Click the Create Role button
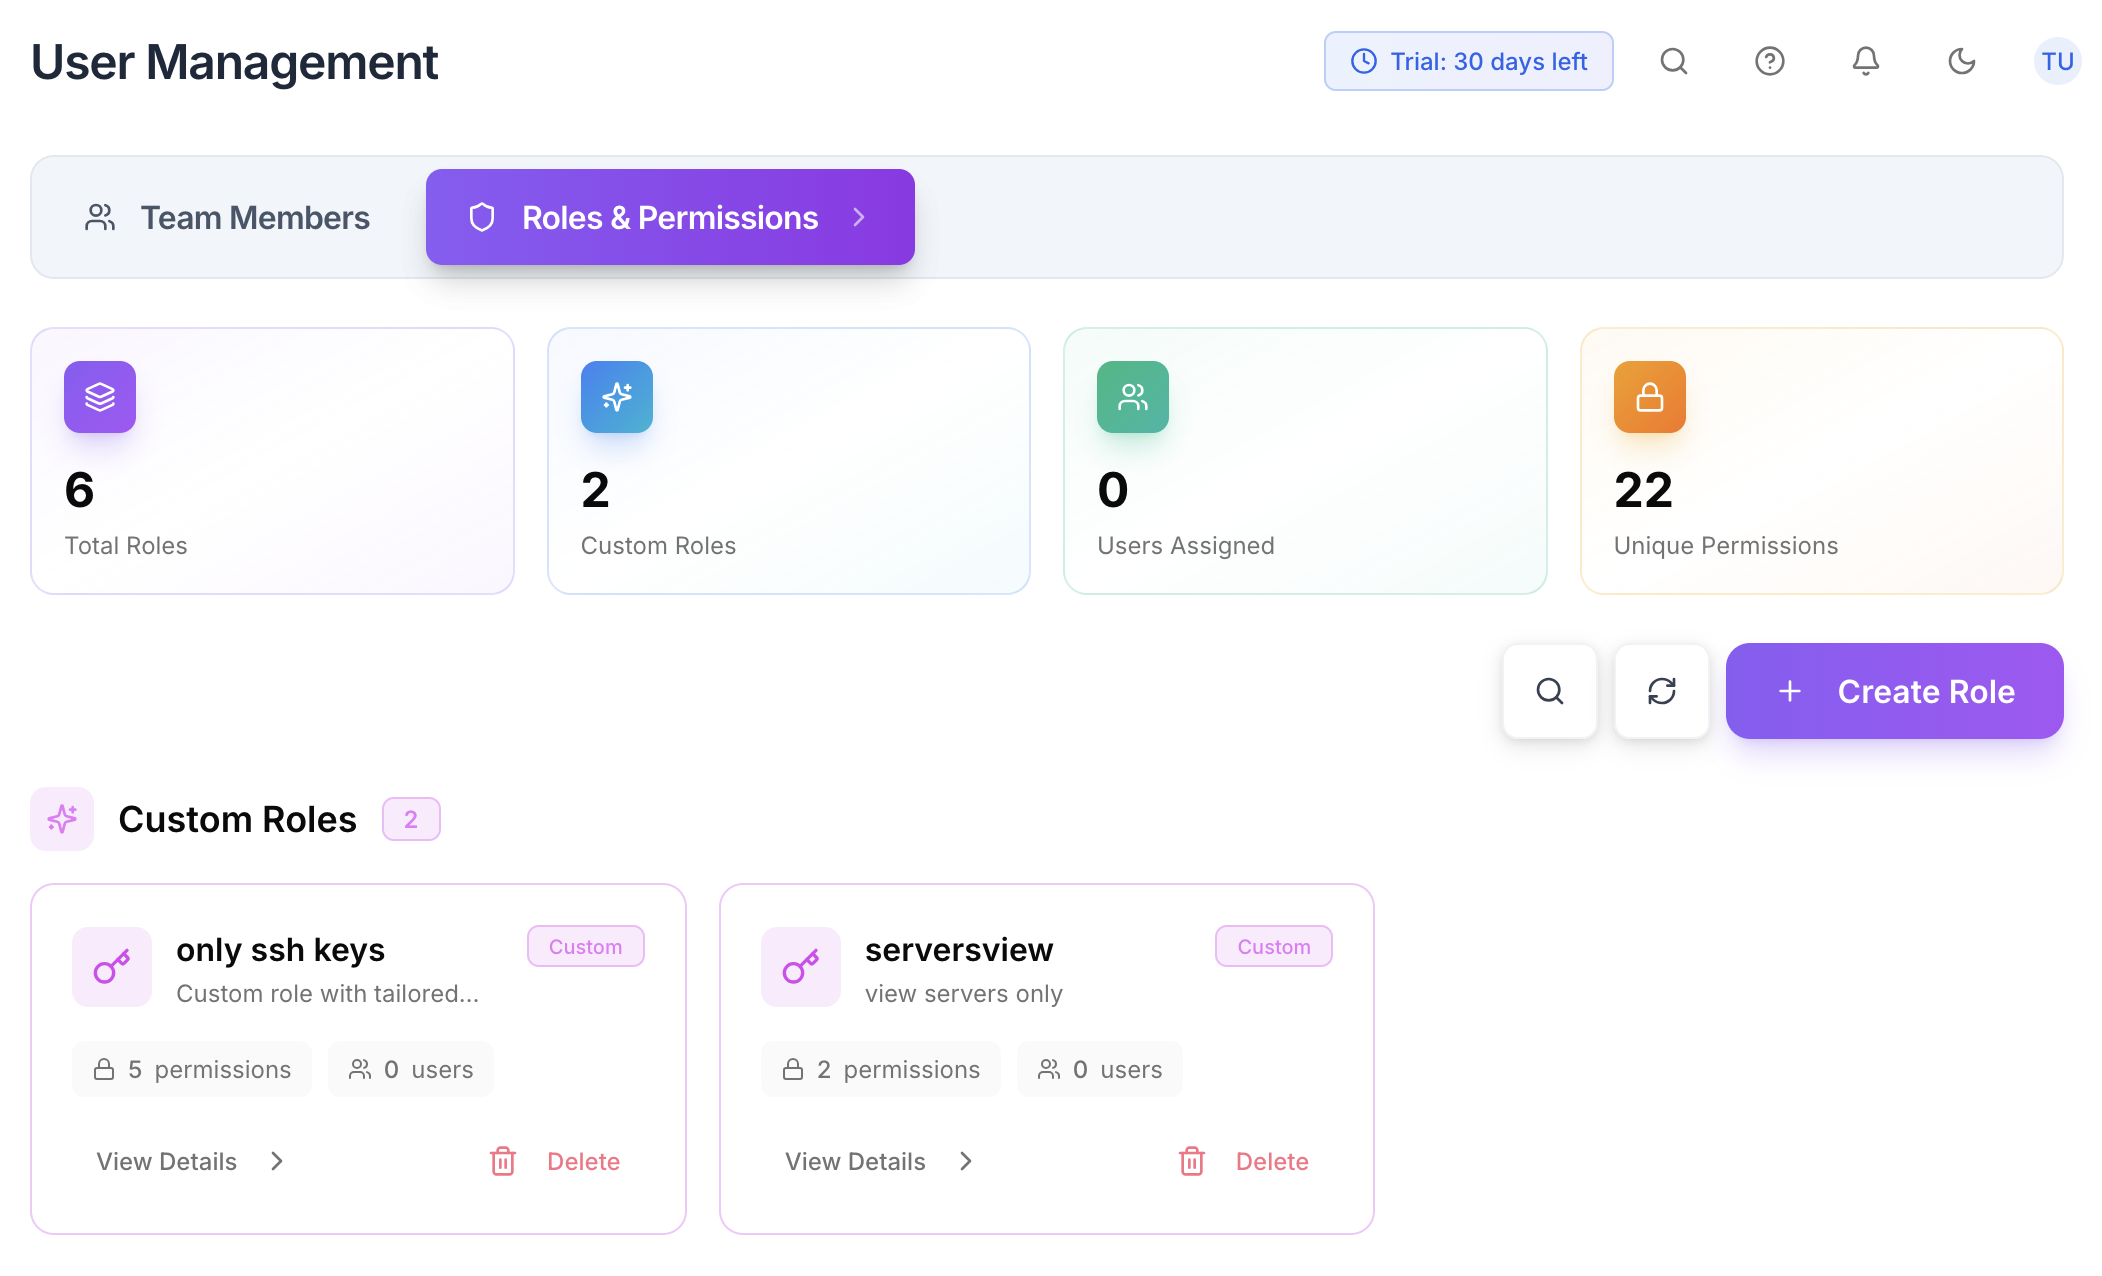 pyautogui.click(x=1893, y=690)
